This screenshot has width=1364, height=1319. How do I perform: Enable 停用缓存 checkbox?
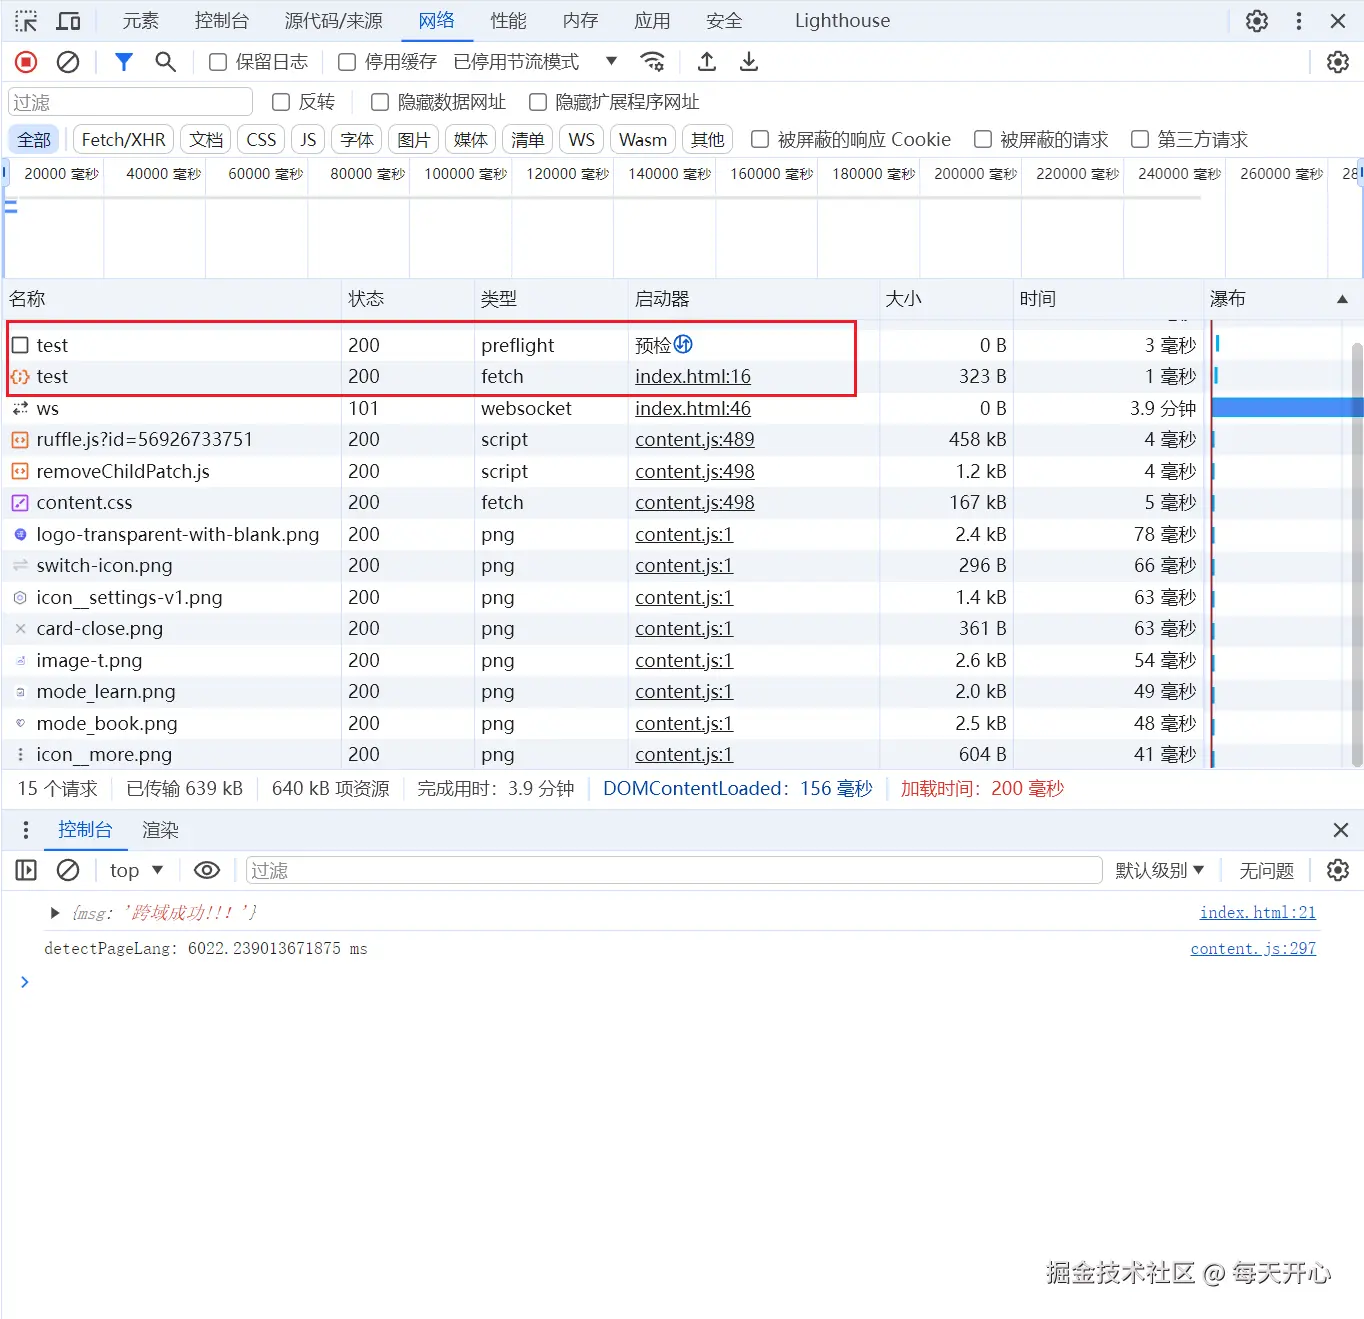coord(347,62)
